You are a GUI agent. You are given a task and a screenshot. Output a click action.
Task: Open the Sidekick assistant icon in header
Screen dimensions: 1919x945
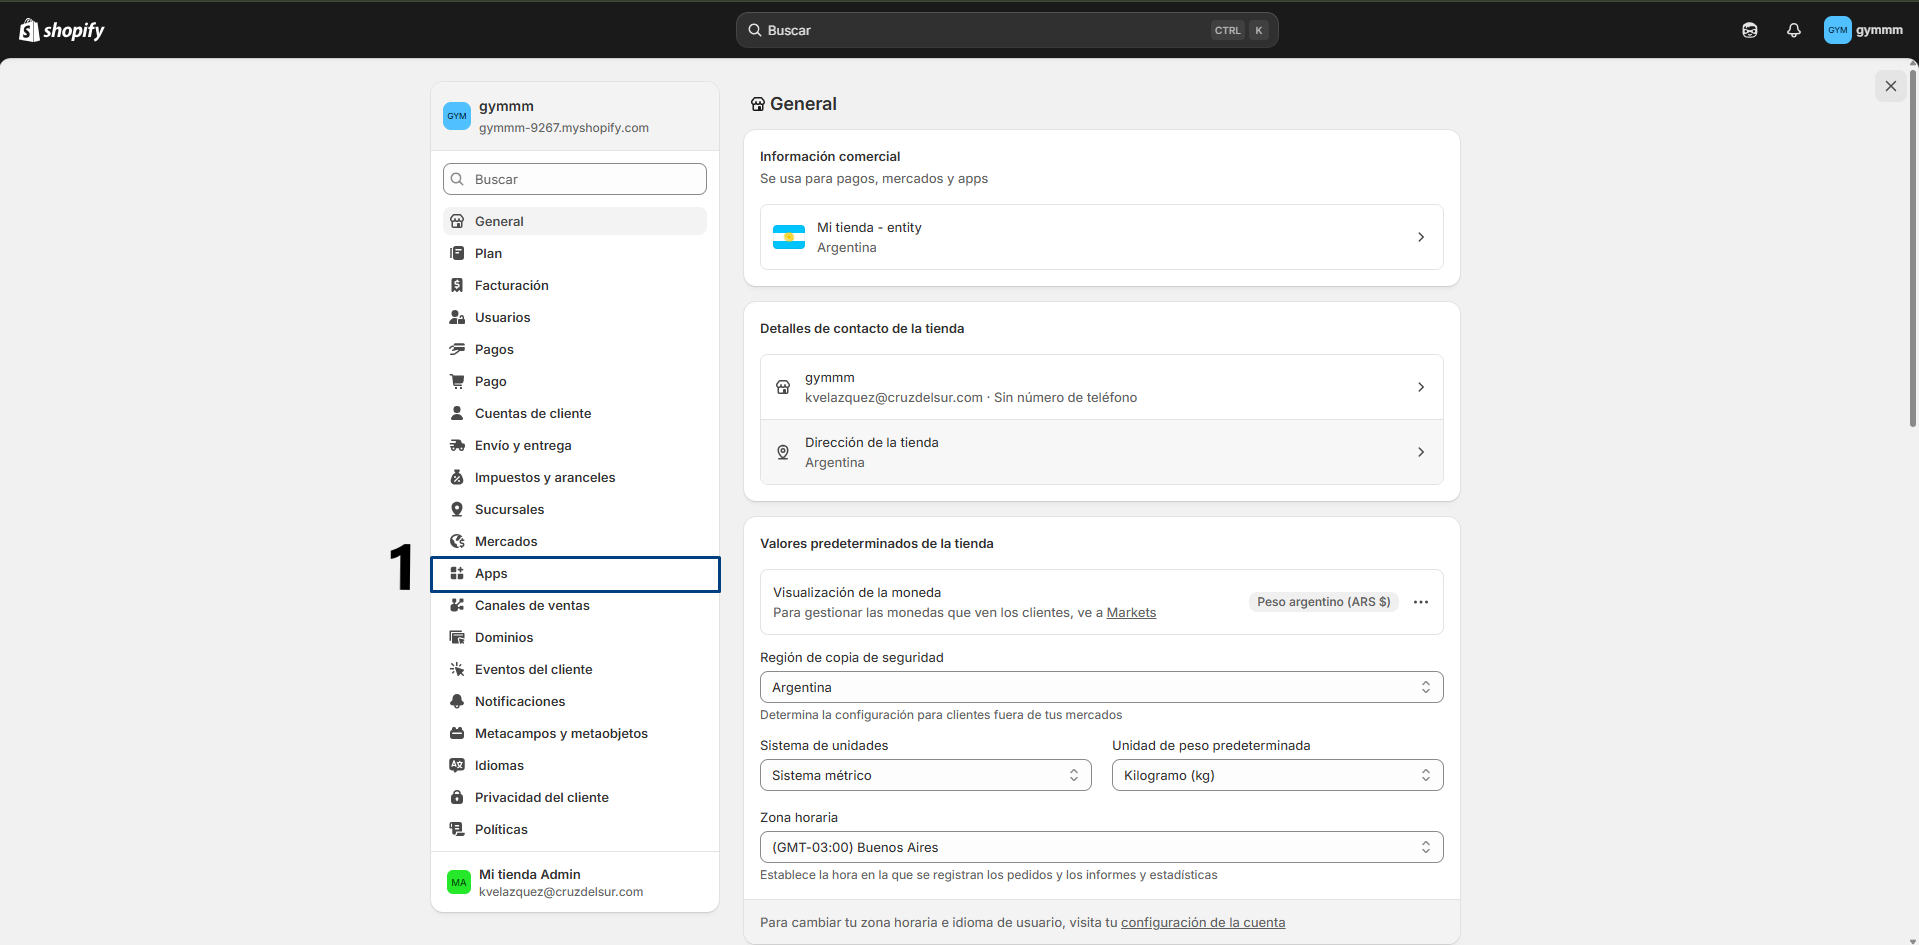[1749, 30]
